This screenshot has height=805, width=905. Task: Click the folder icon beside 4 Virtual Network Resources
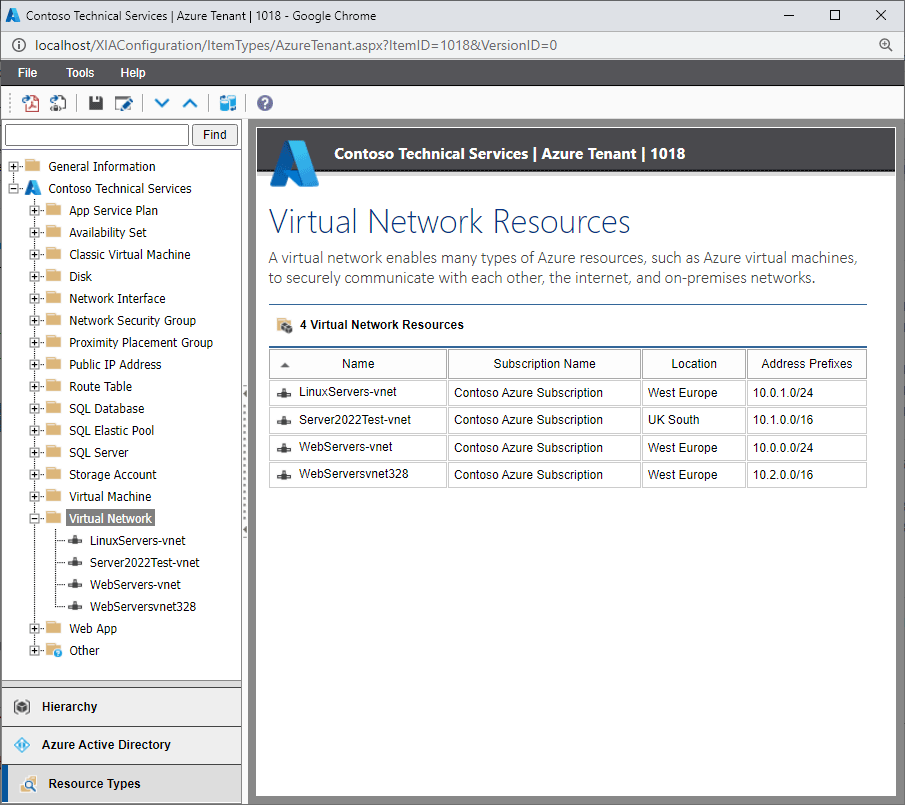(285, 325)
